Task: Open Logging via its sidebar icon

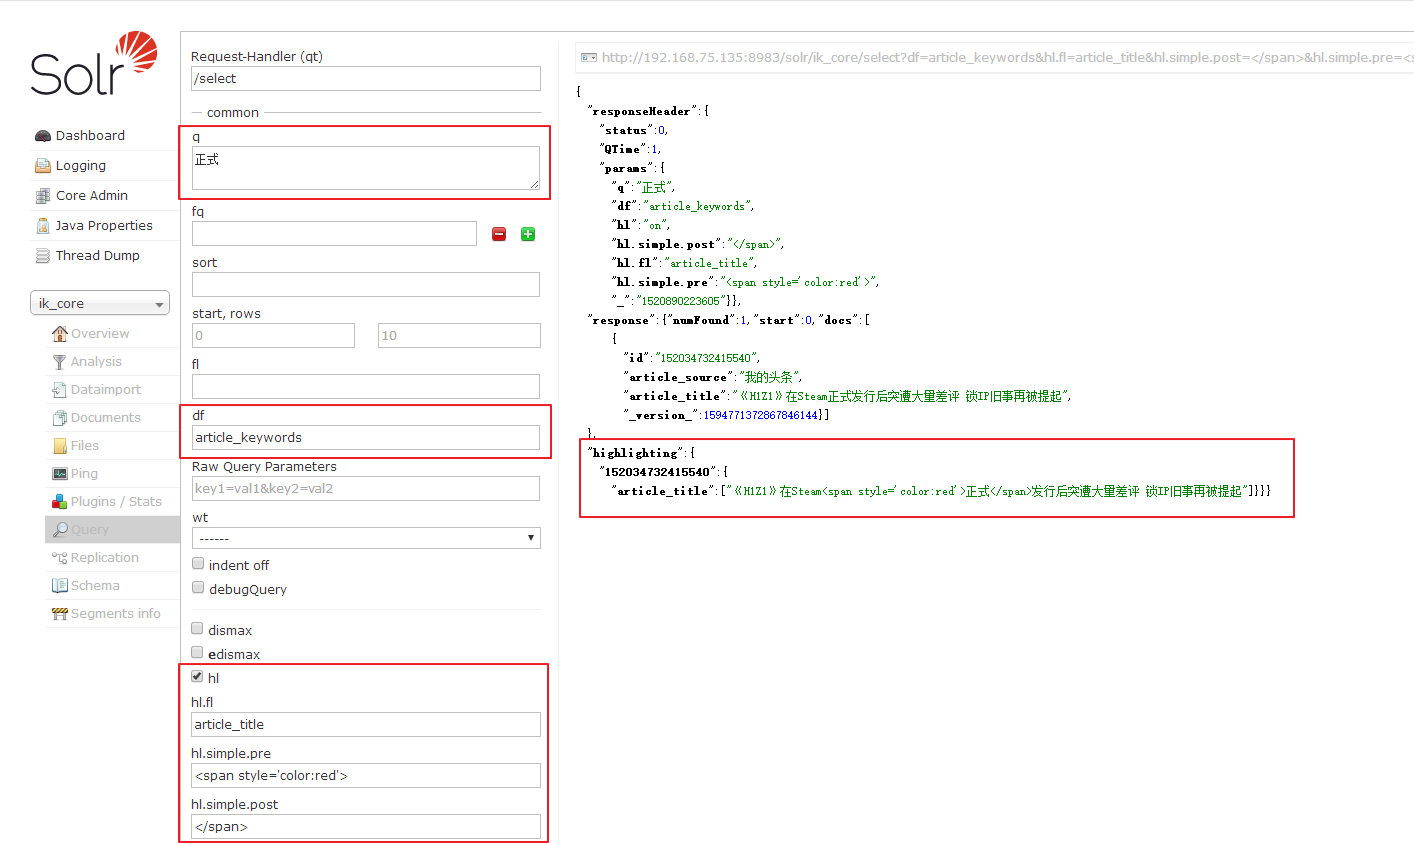Action: point(42,166)
